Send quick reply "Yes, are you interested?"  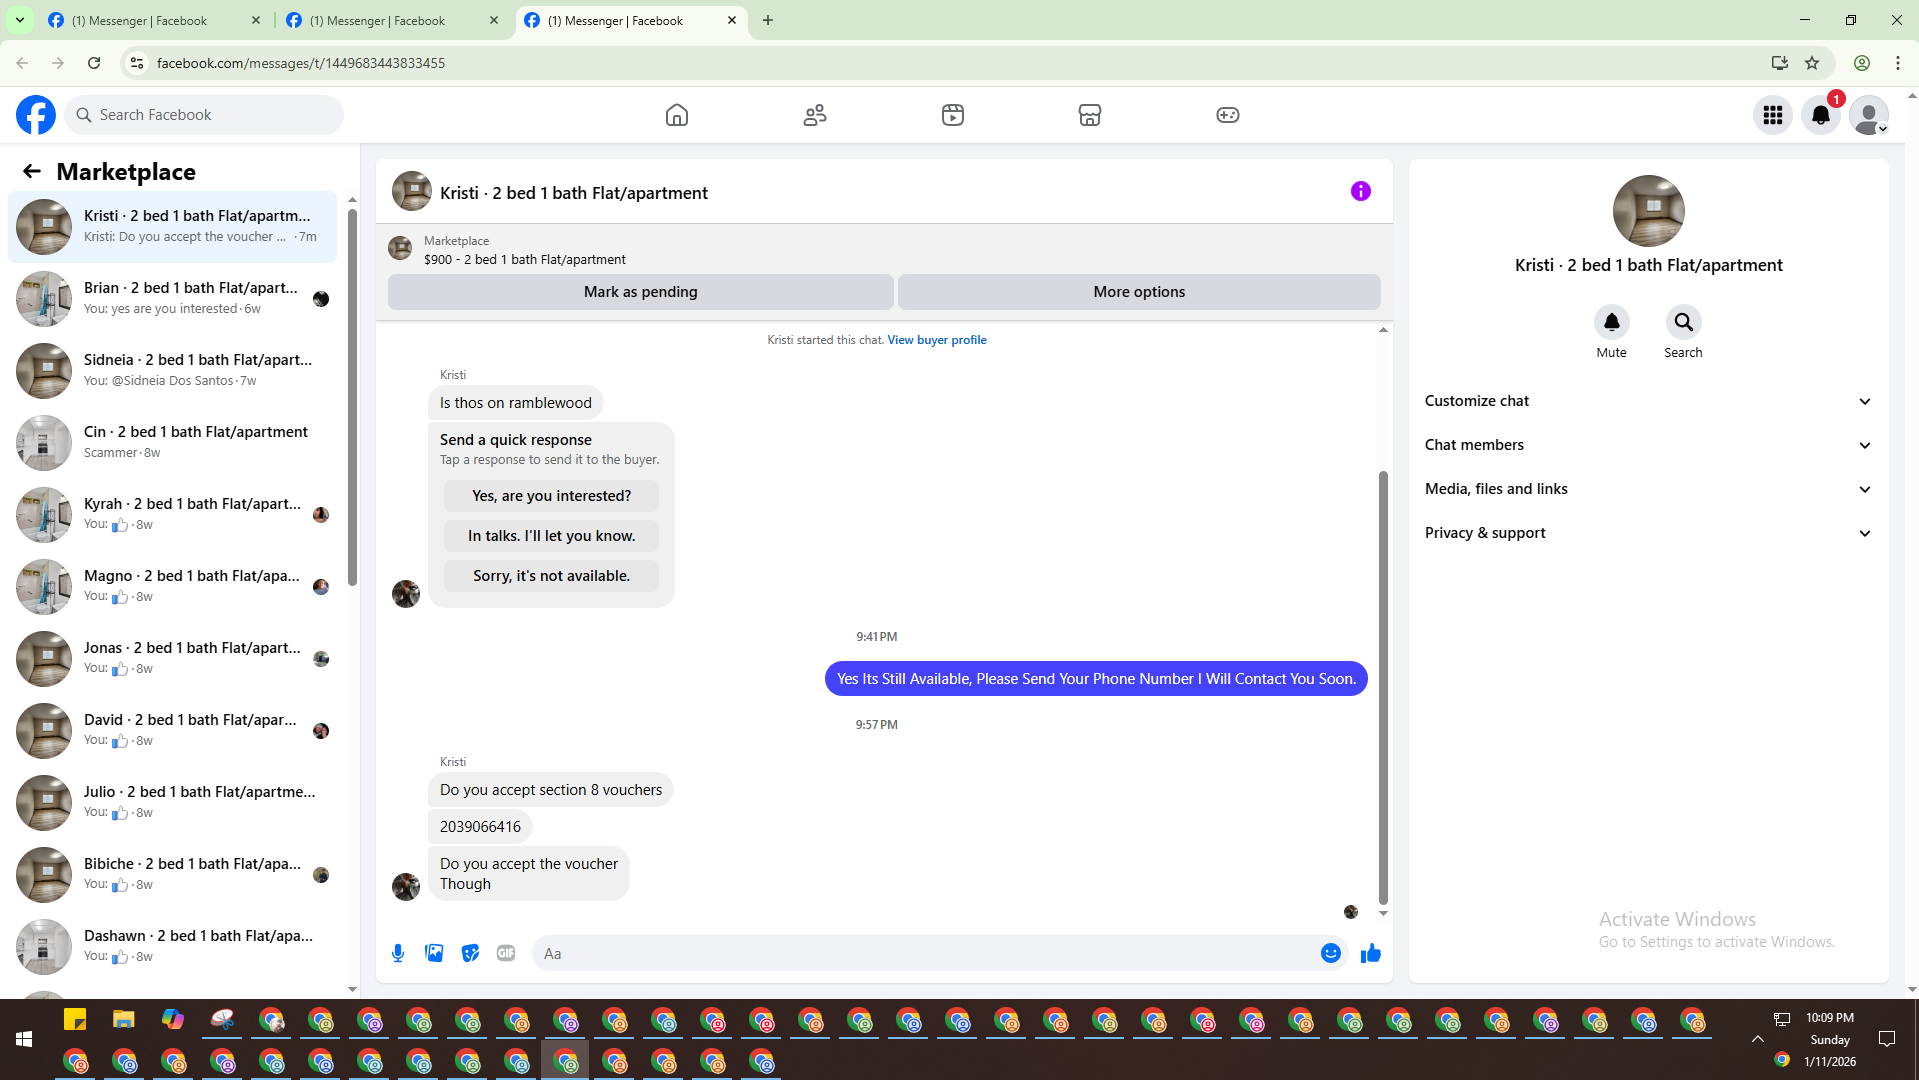pyautogui.click(x=551, y=496)
